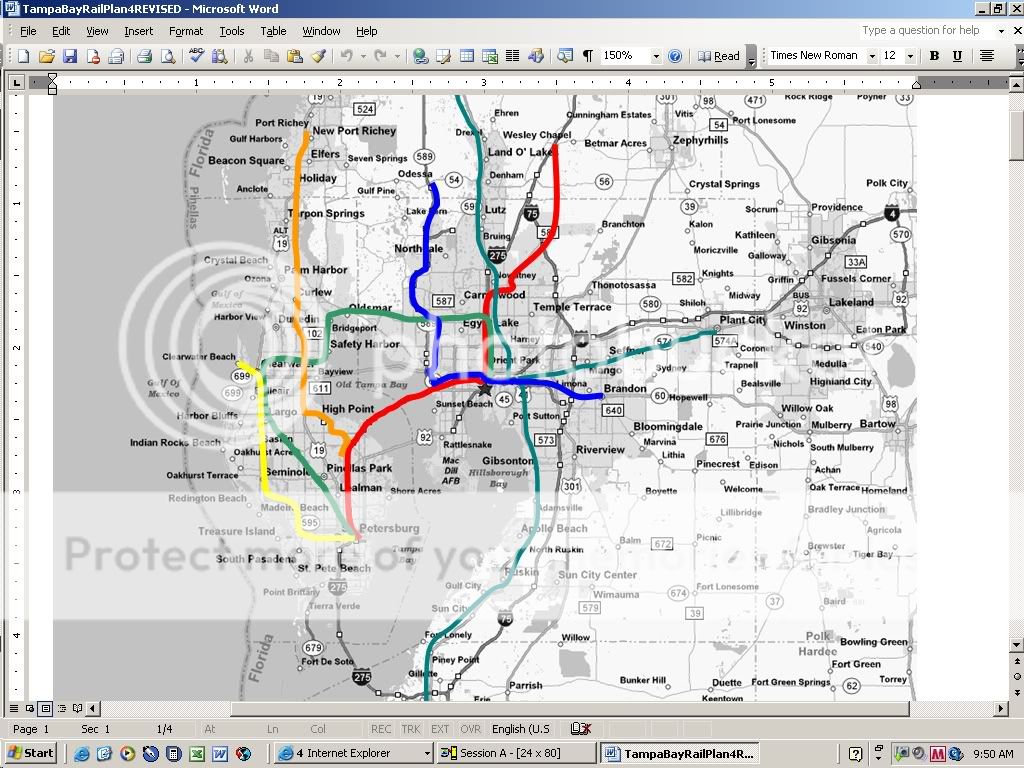Activate the Drawing toolbar icon

tap(536, 56)
